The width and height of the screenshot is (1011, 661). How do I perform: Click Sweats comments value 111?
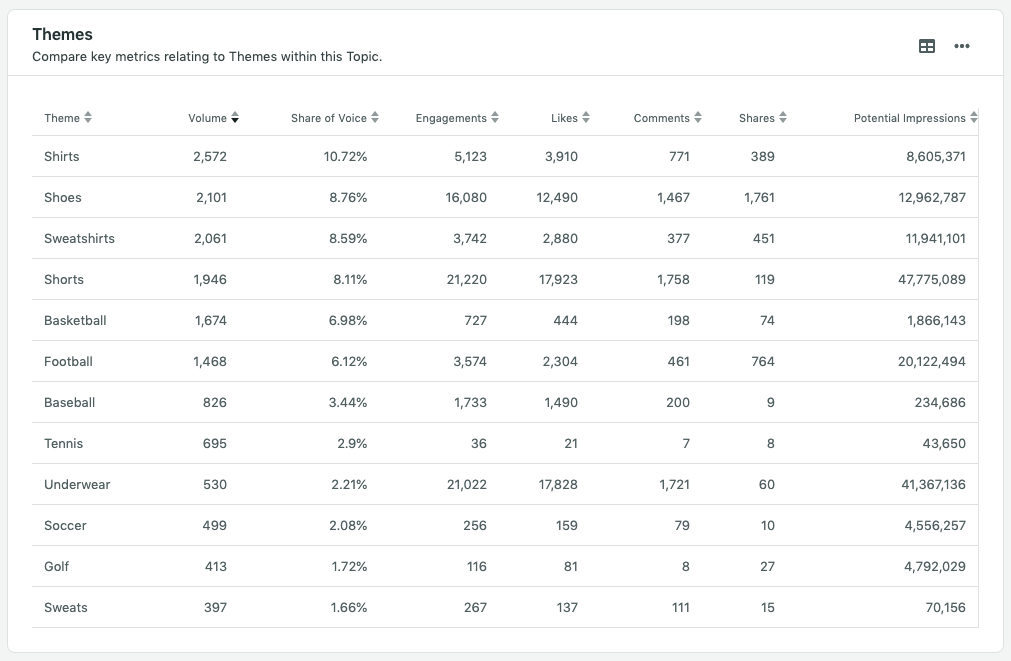pos(680,607)
